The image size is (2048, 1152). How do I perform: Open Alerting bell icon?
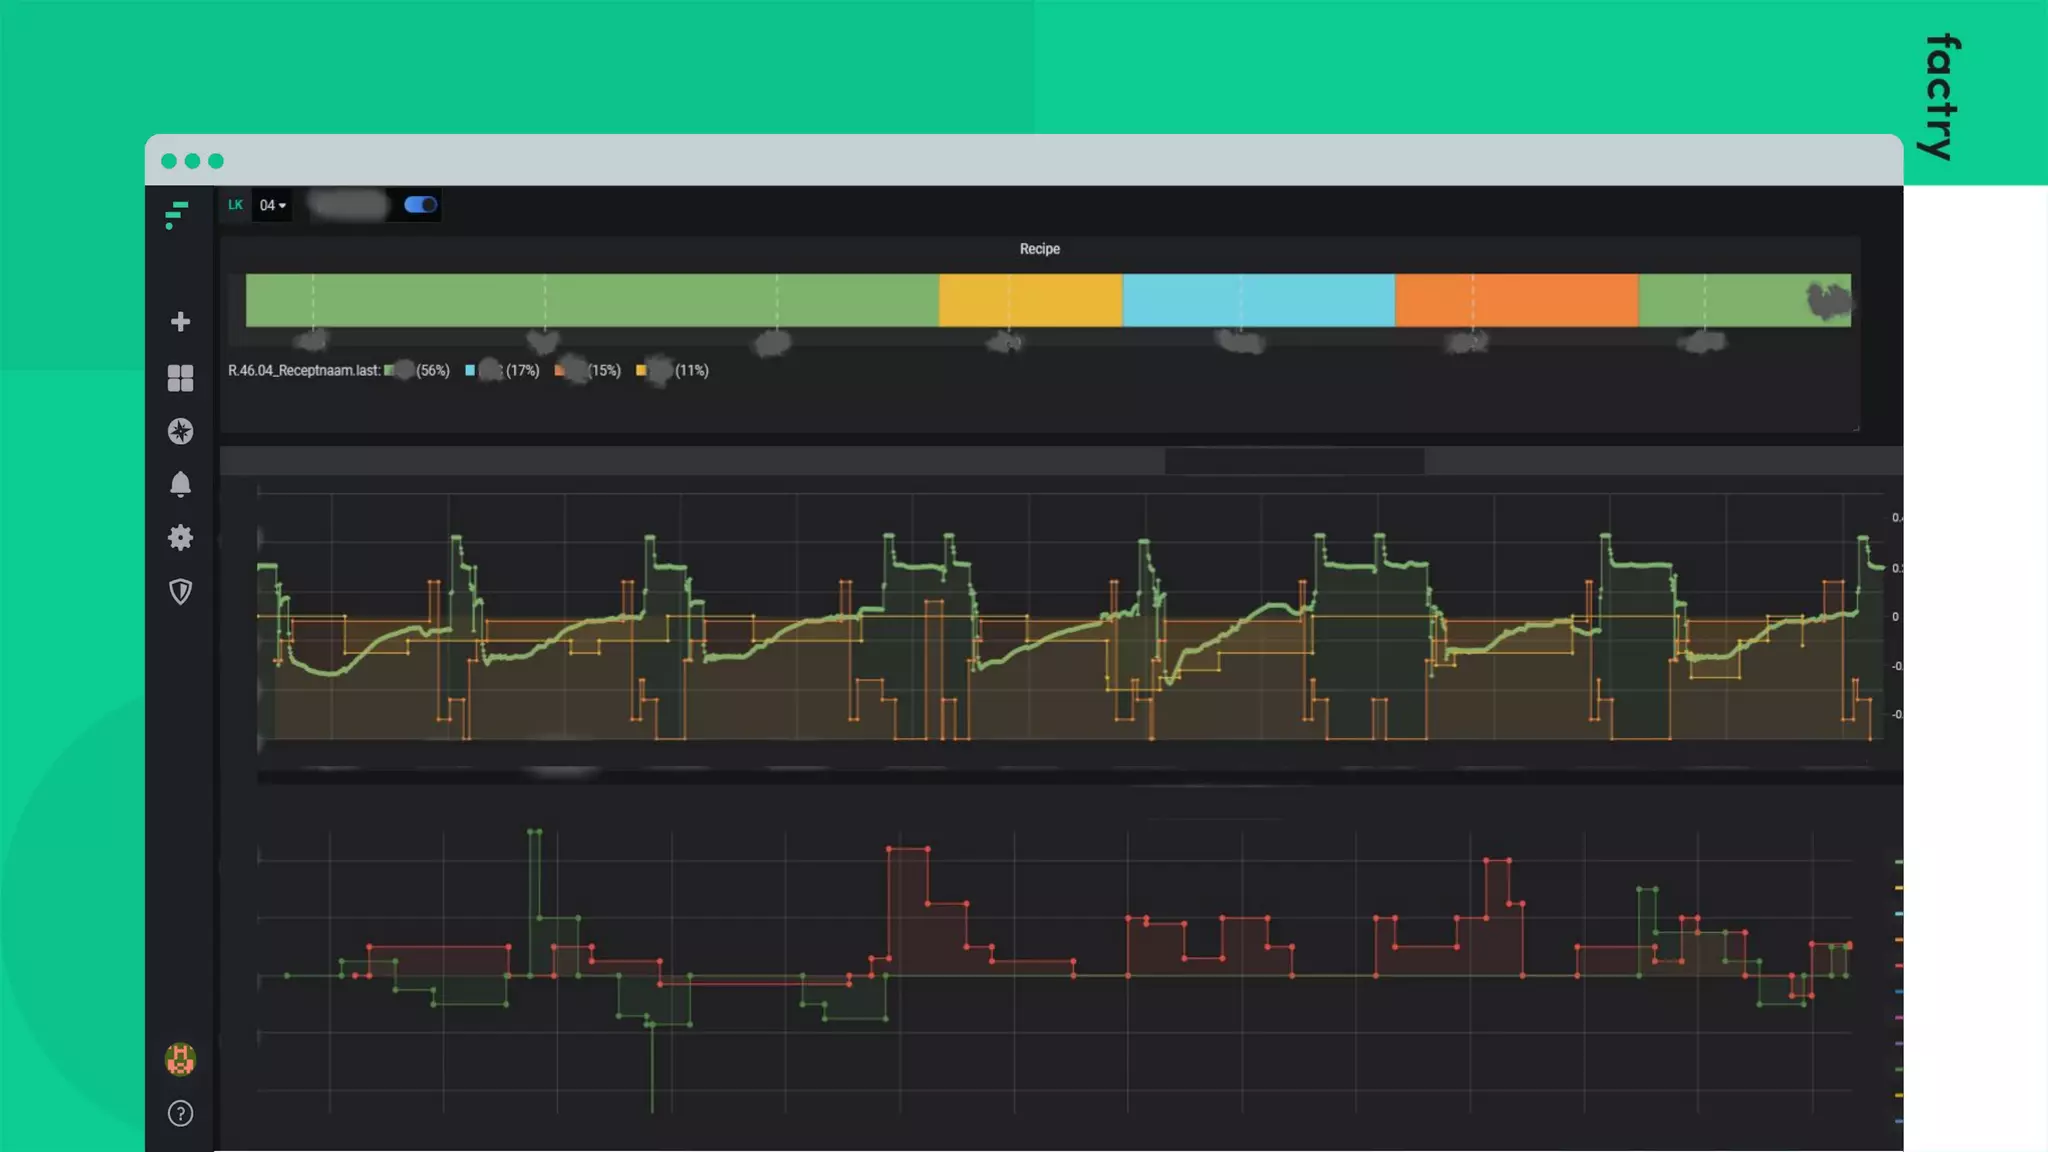click(180, 485)
